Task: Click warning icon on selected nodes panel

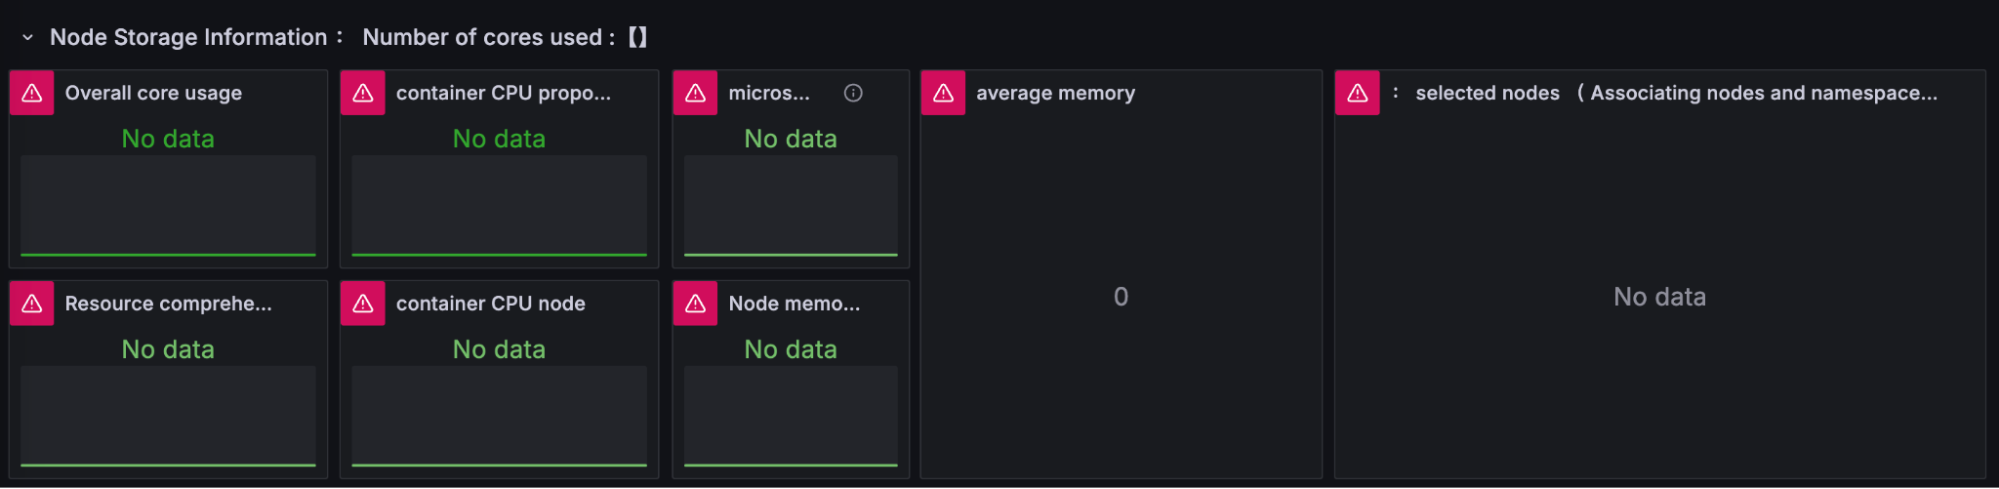Action: (x=1357, y=93)
